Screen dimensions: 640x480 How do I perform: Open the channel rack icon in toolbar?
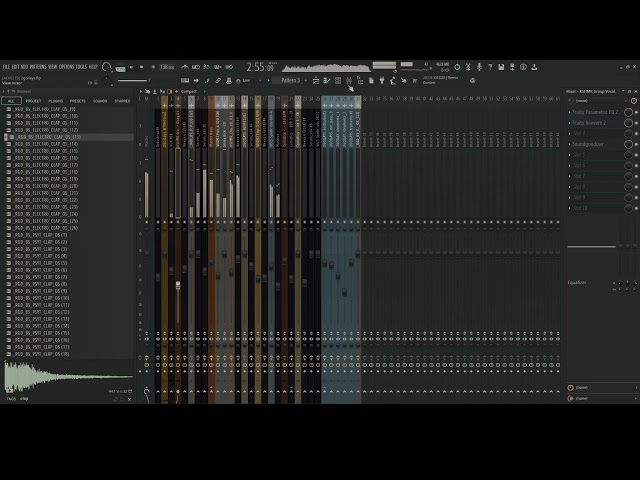pos(338,80)
